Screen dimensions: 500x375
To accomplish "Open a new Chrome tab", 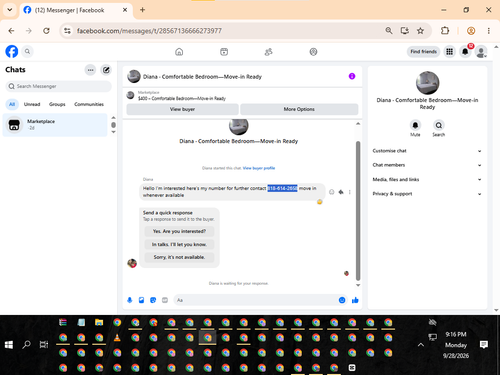I will pos(142,10).
